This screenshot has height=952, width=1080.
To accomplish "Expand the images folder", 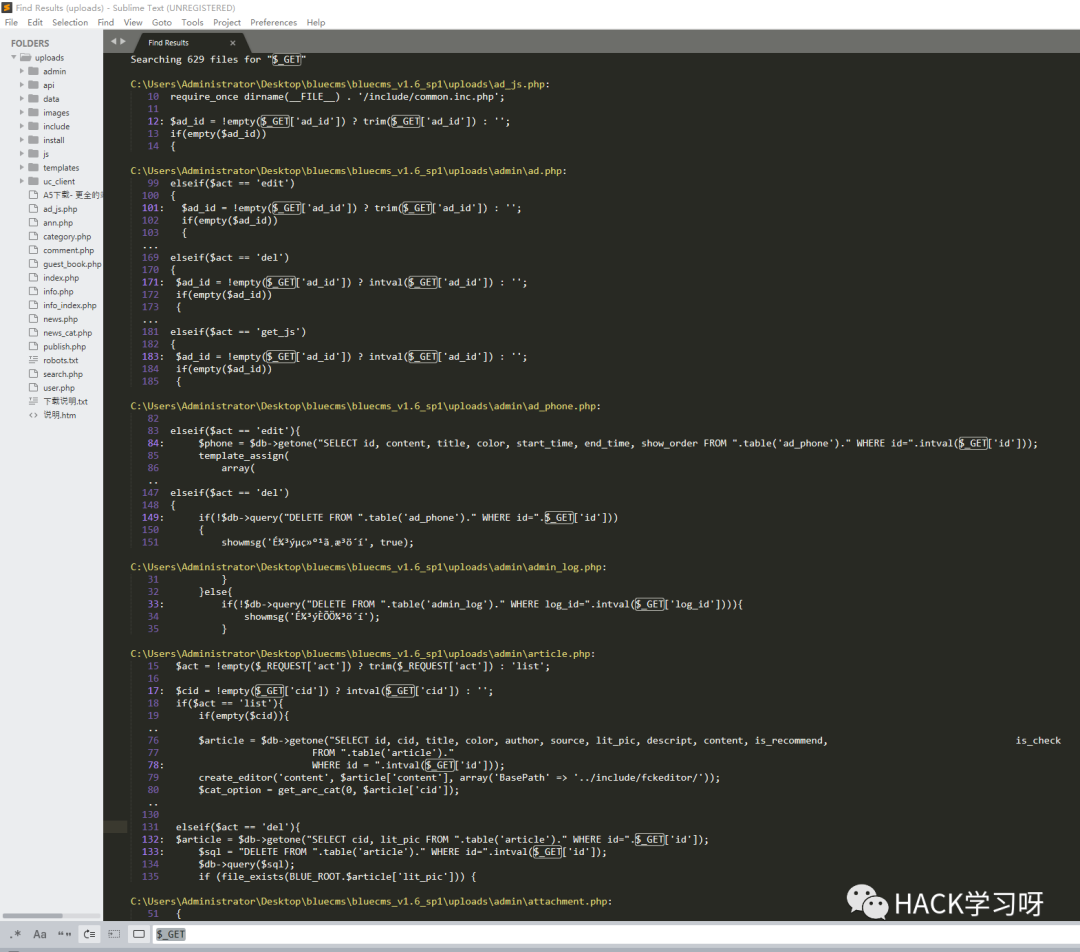I will coord(21,112).
